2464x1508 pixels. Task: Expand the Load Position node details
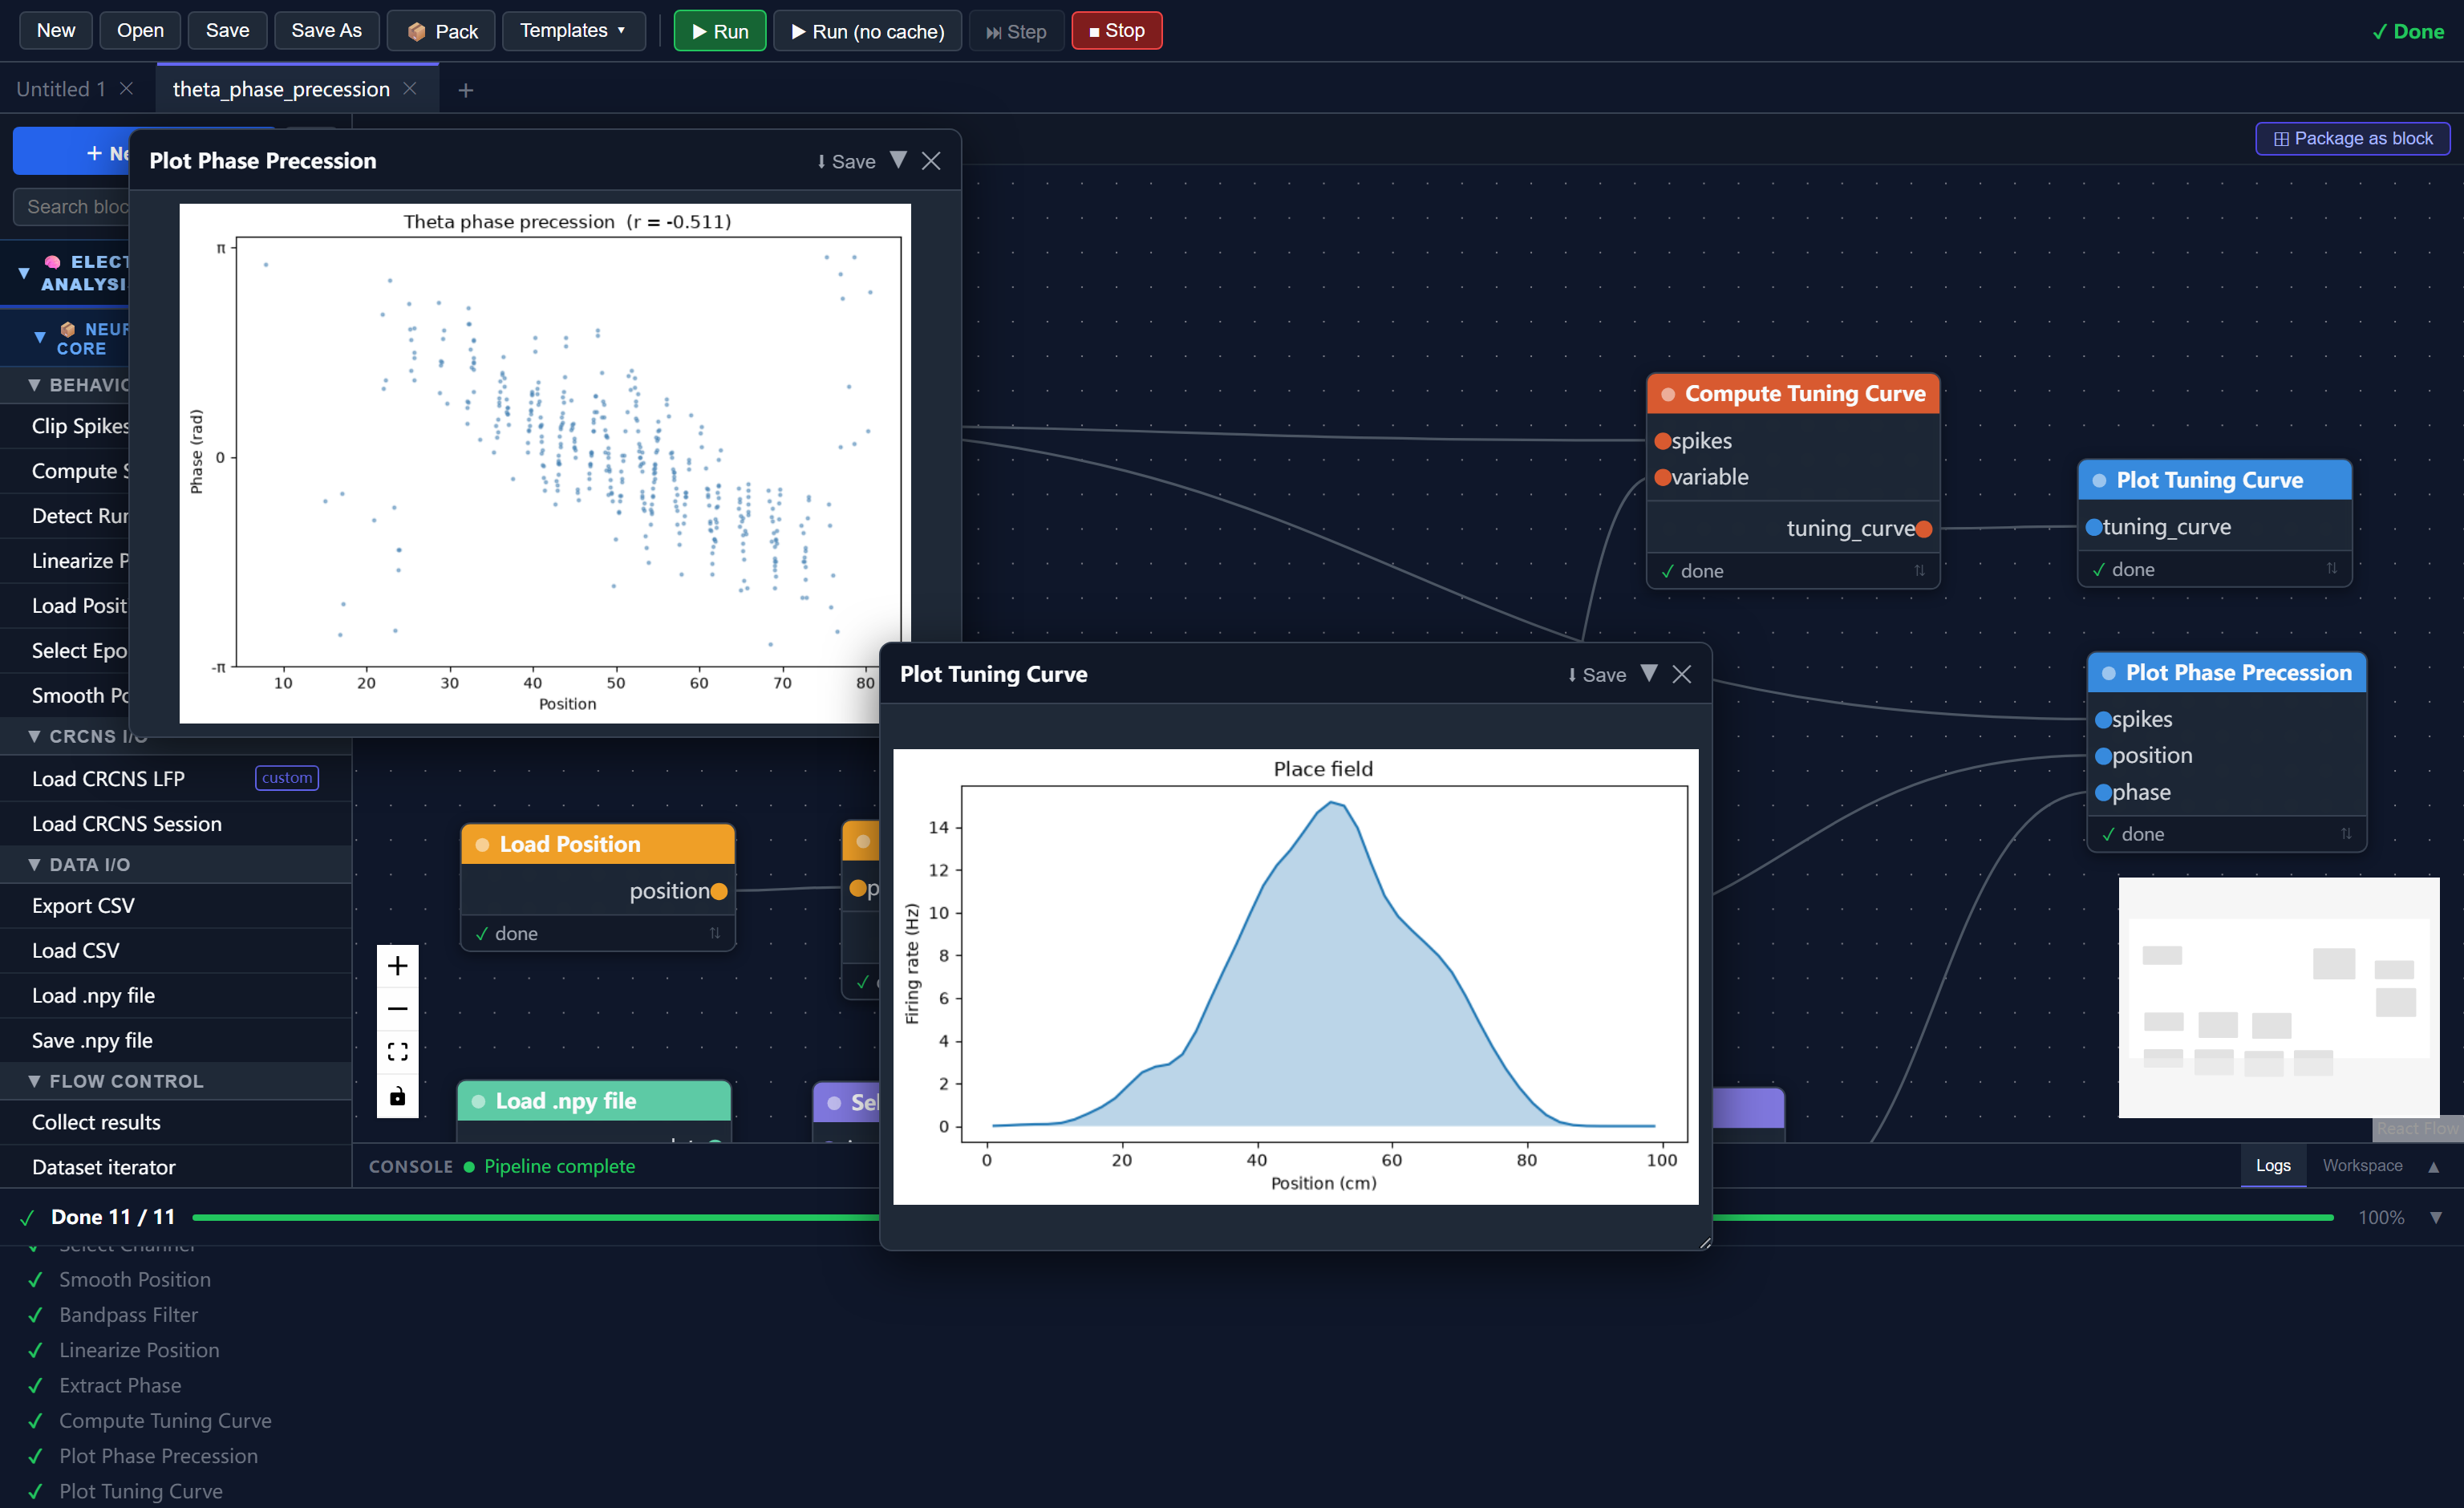[715, 932]
